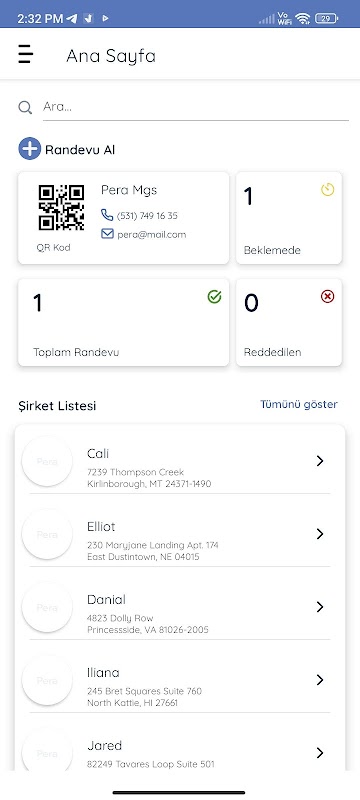Image resolution: width=360 pixels, height=800 pixels.
Task: Open the hamburger navigation menu
Action: pos(25,54)
